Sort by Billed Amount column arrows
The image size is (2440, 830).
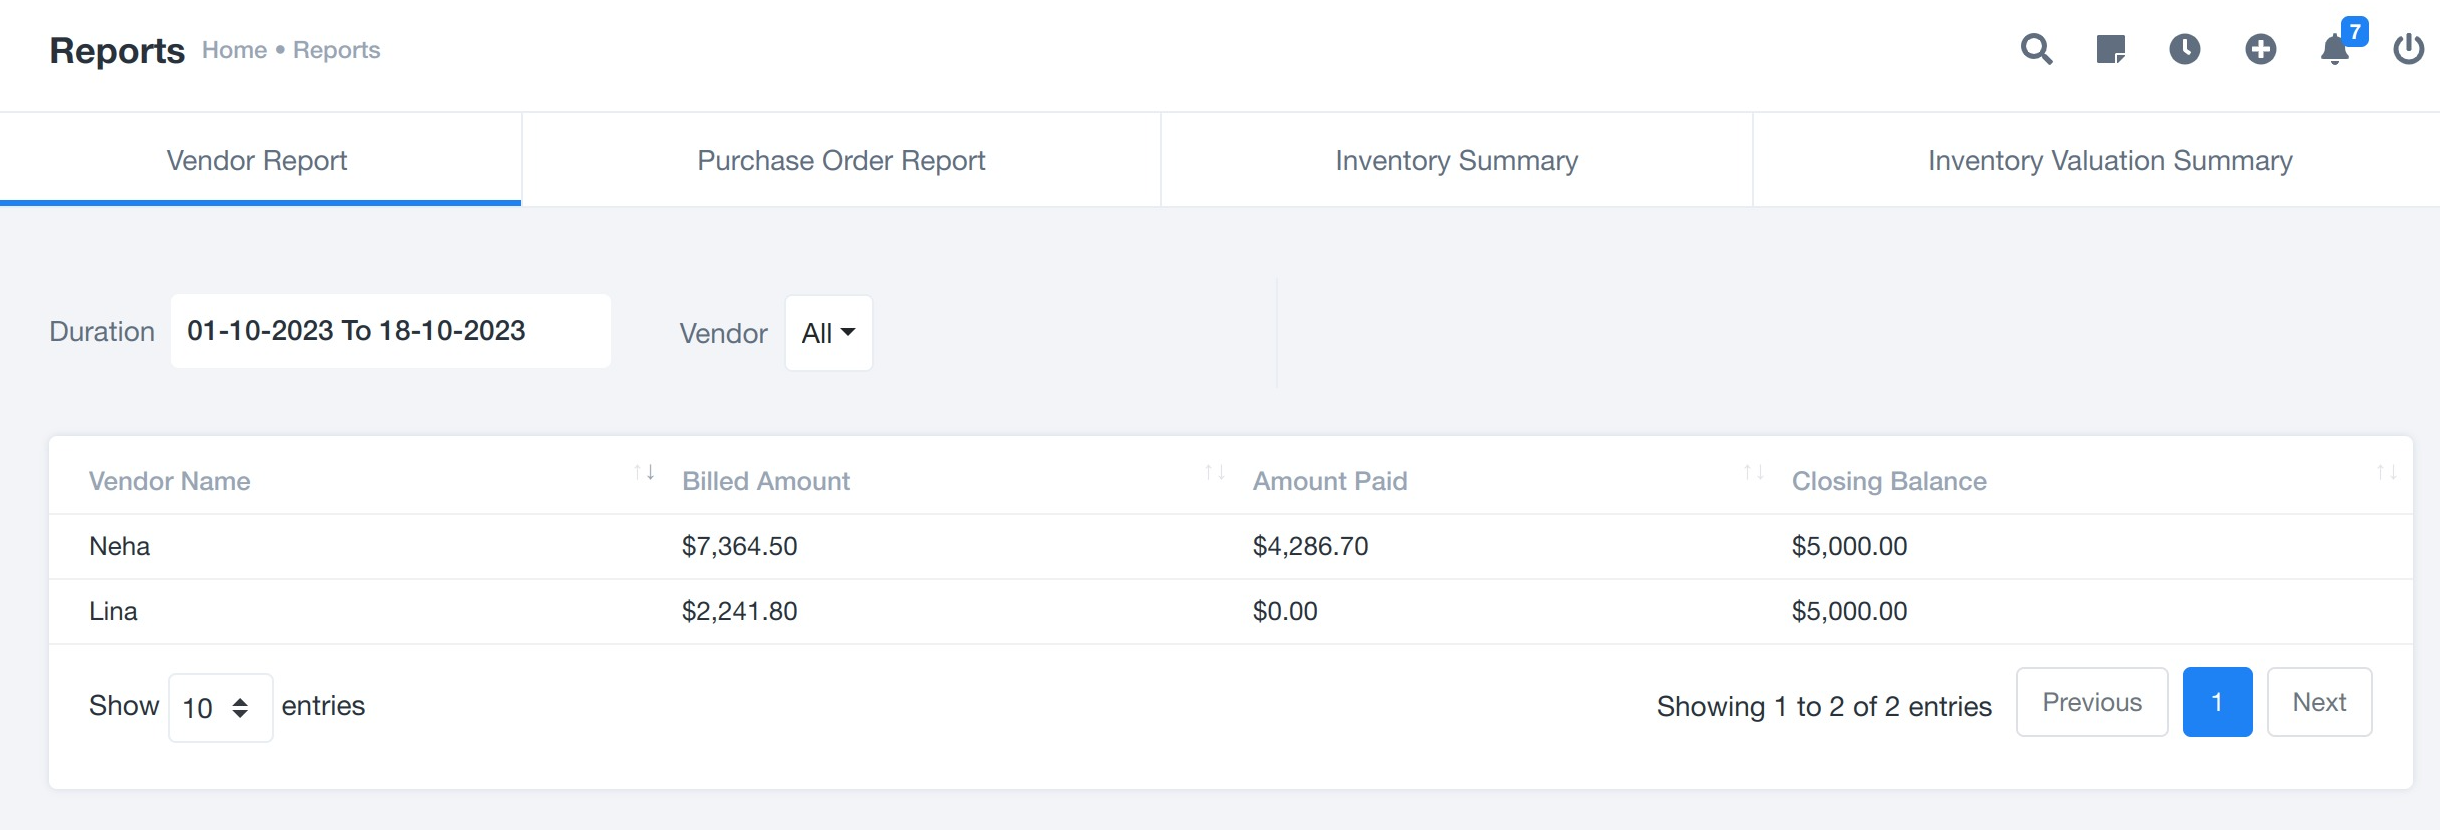click(x=1215, y=472)
